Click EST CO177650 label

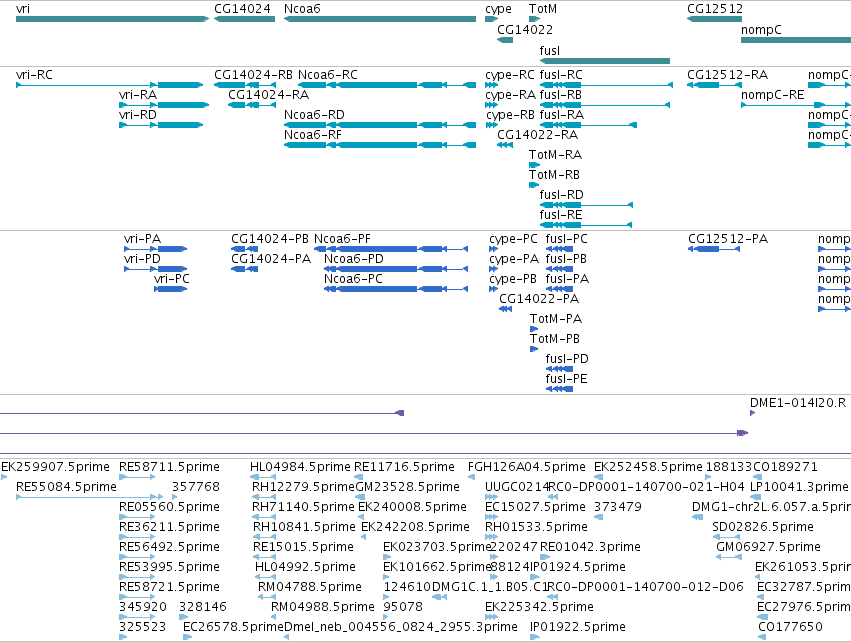(790, 627)
